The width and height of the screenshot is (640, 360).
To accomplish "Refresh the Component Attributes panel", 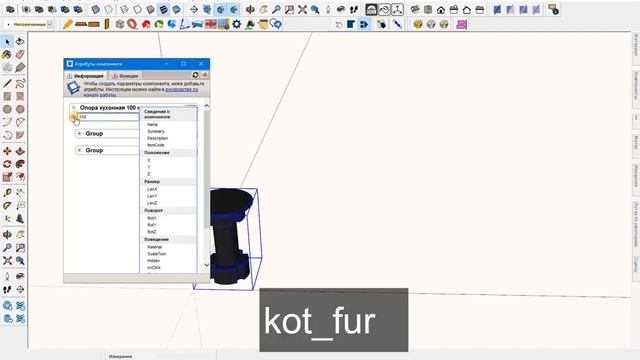I will tap(196, 75).
